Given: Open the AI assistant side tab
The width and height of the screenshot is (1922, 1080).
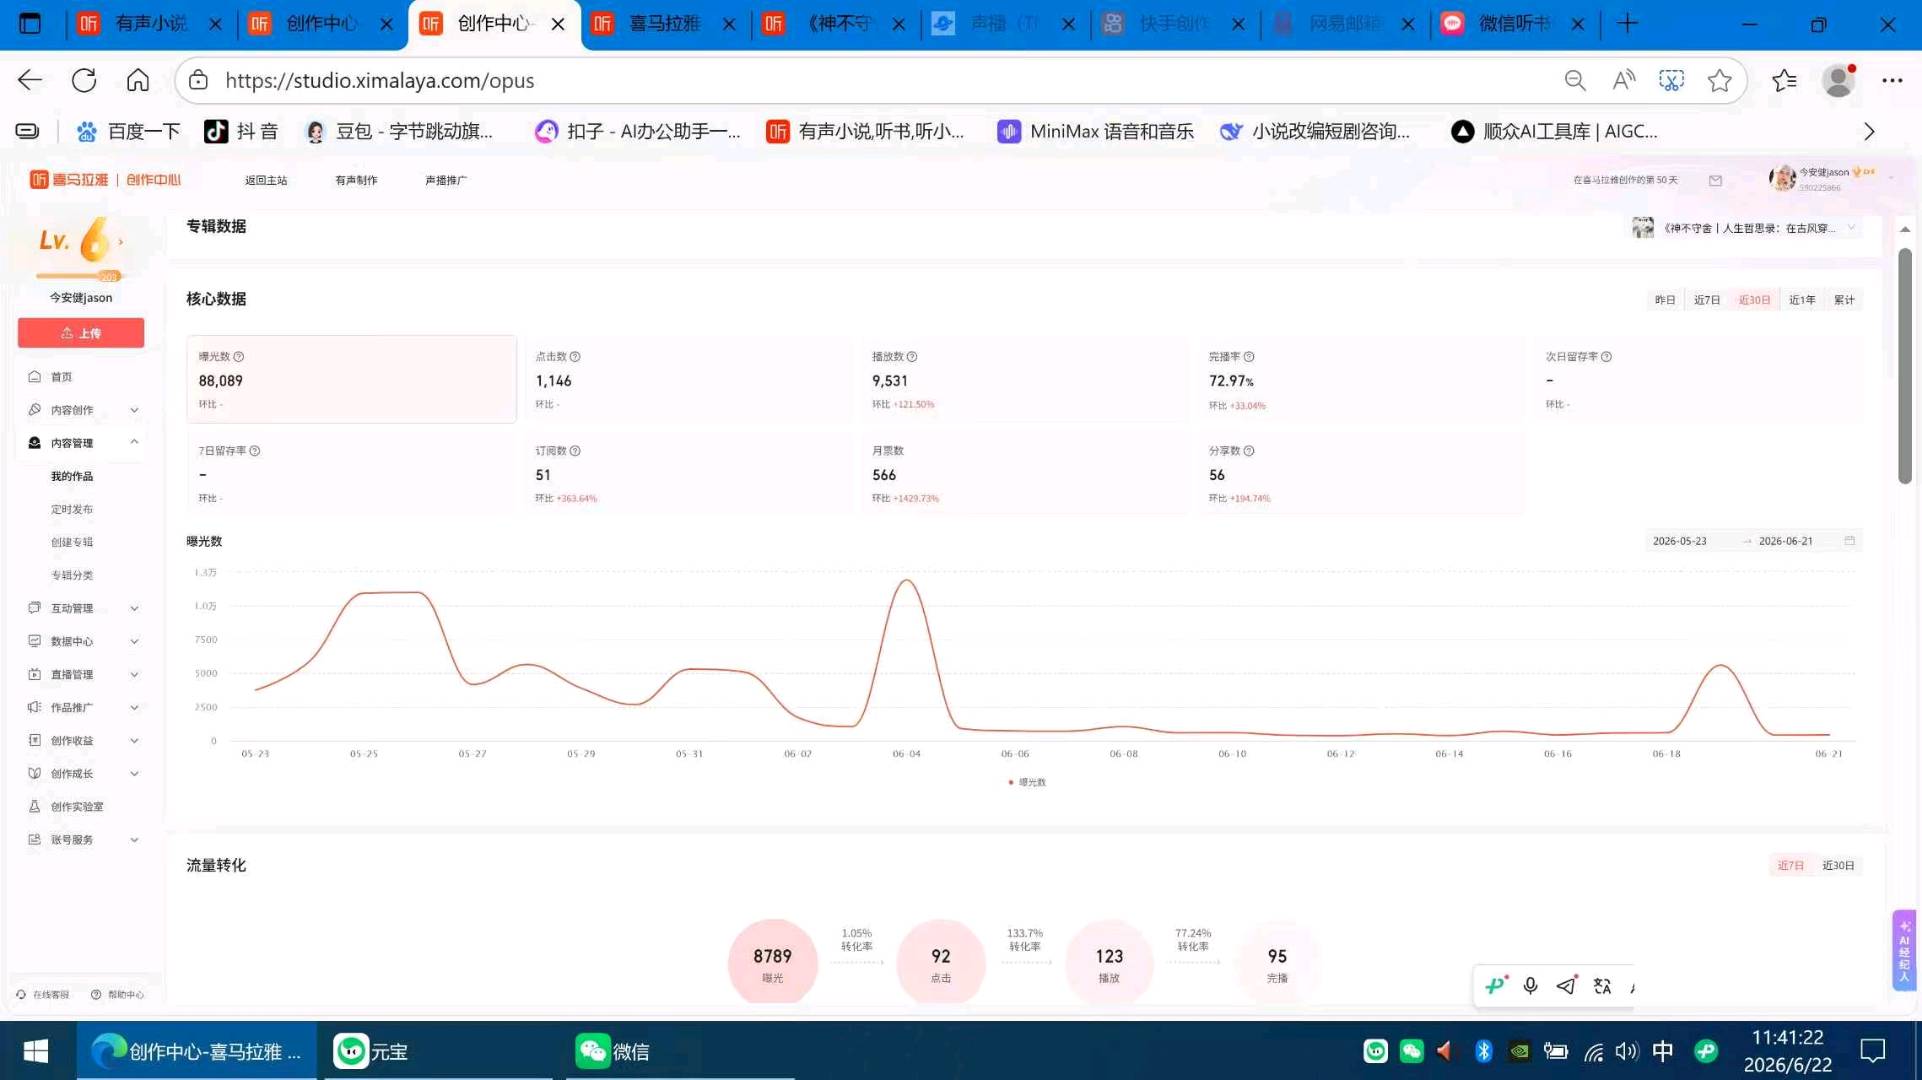Looking at the screenshot, I should (x=1904, y=950).
